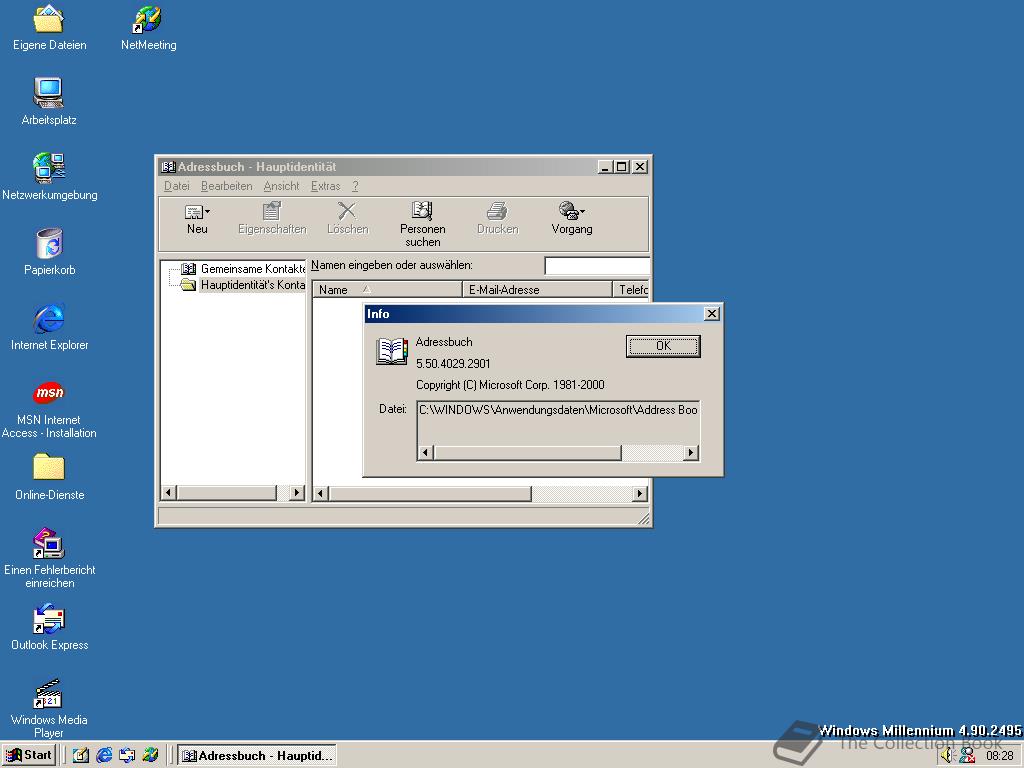The height and width of the screenshot is (768, 1024).
Task: Click the Copyright (C) Microsoft Corp. text
Action: (x=510, y=385)
